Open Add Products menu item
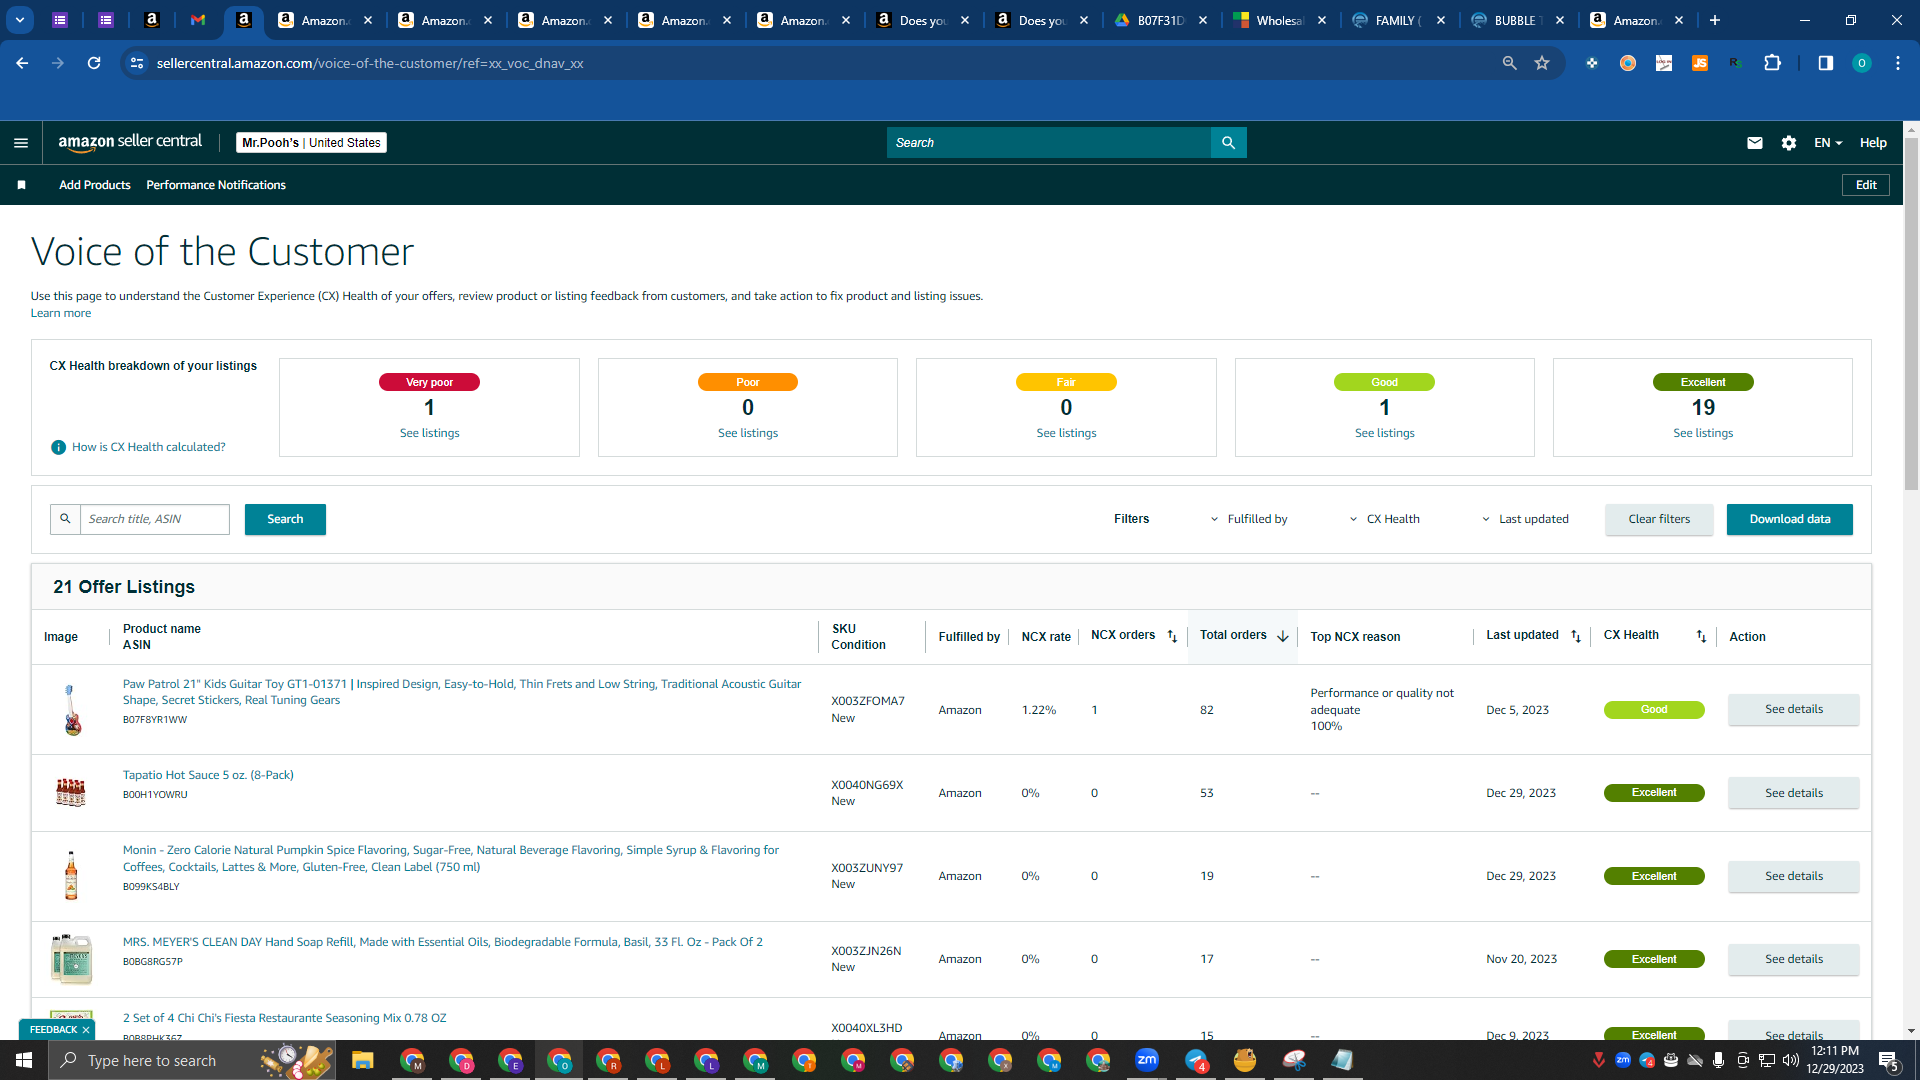 95,185
